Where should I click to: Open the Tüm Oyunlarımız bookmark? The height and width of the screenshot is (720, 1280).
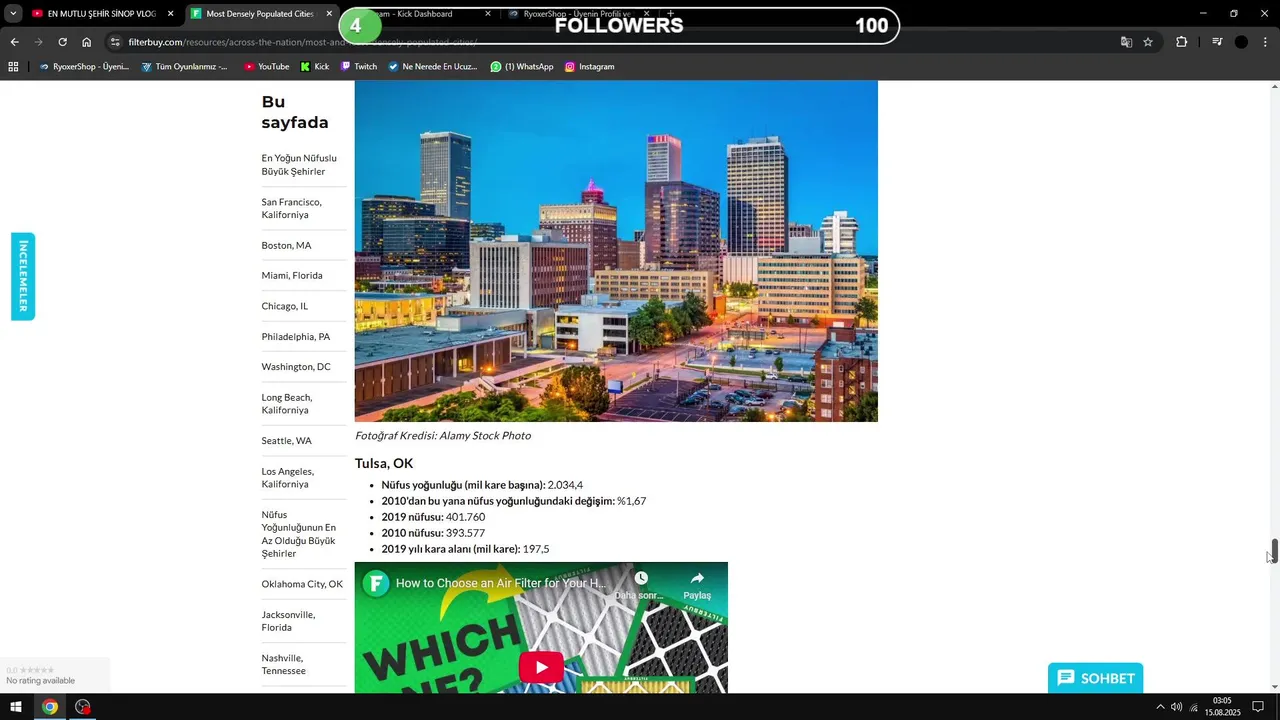coord(184,67)
